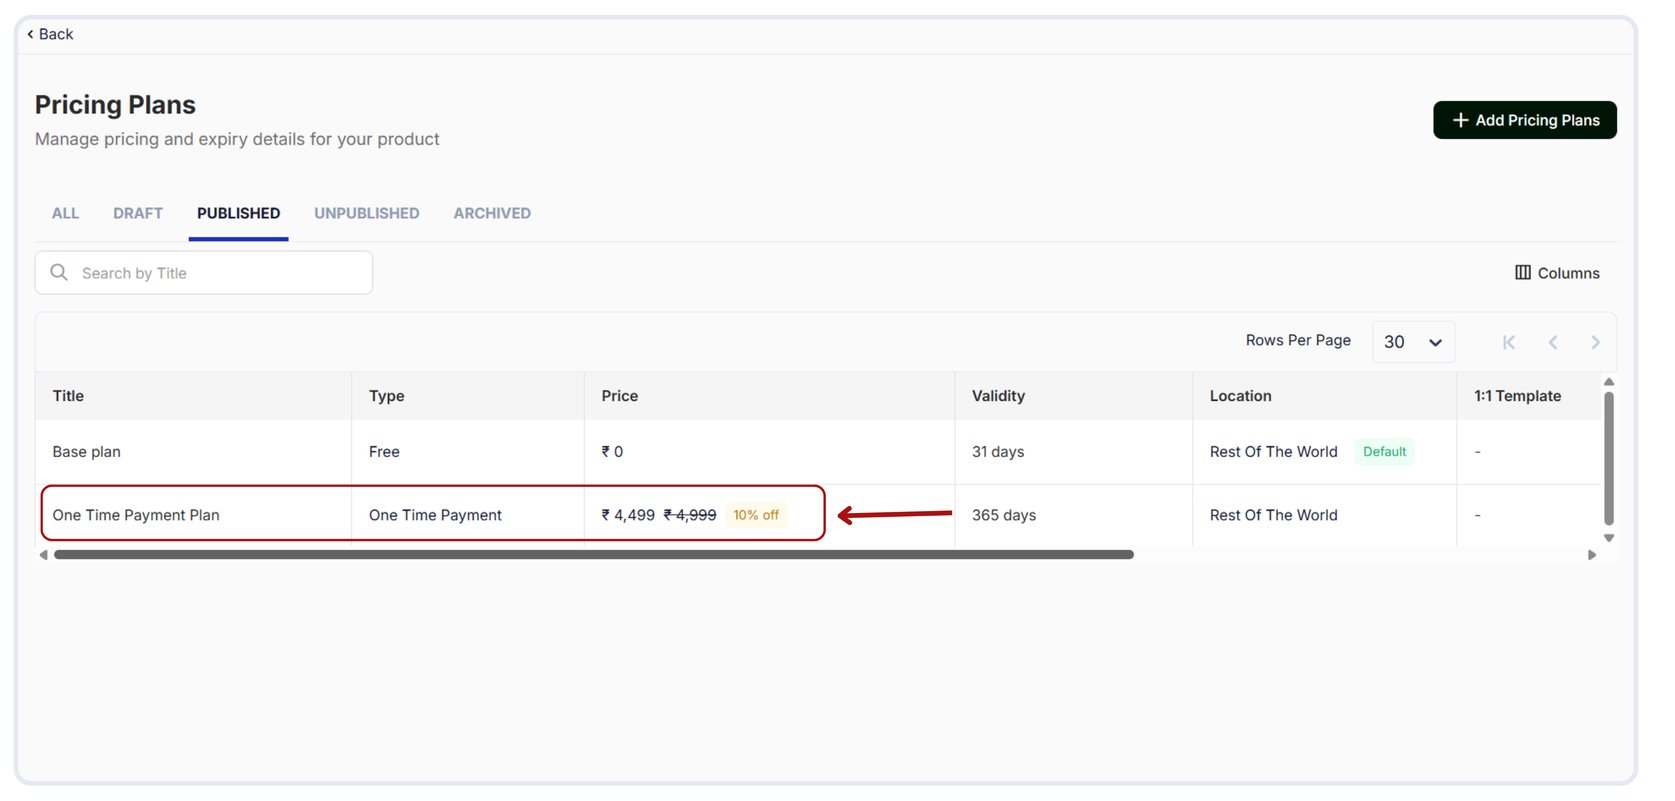Click the One Time Payment type cell

(435, 515)
